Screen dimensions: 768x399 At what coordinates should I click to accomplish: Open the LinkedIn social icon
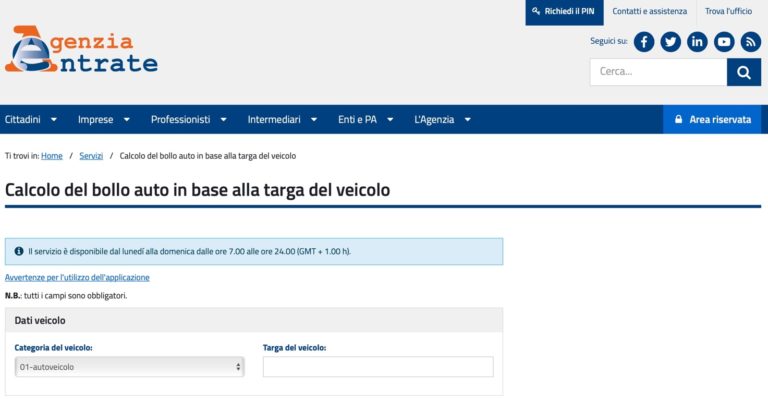(x=697, y=42)
